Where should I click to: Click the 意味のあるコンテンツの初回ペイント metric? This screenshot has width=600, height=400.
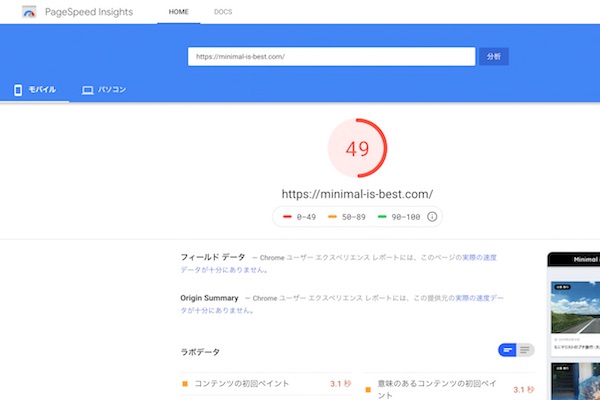click(449, 389)
